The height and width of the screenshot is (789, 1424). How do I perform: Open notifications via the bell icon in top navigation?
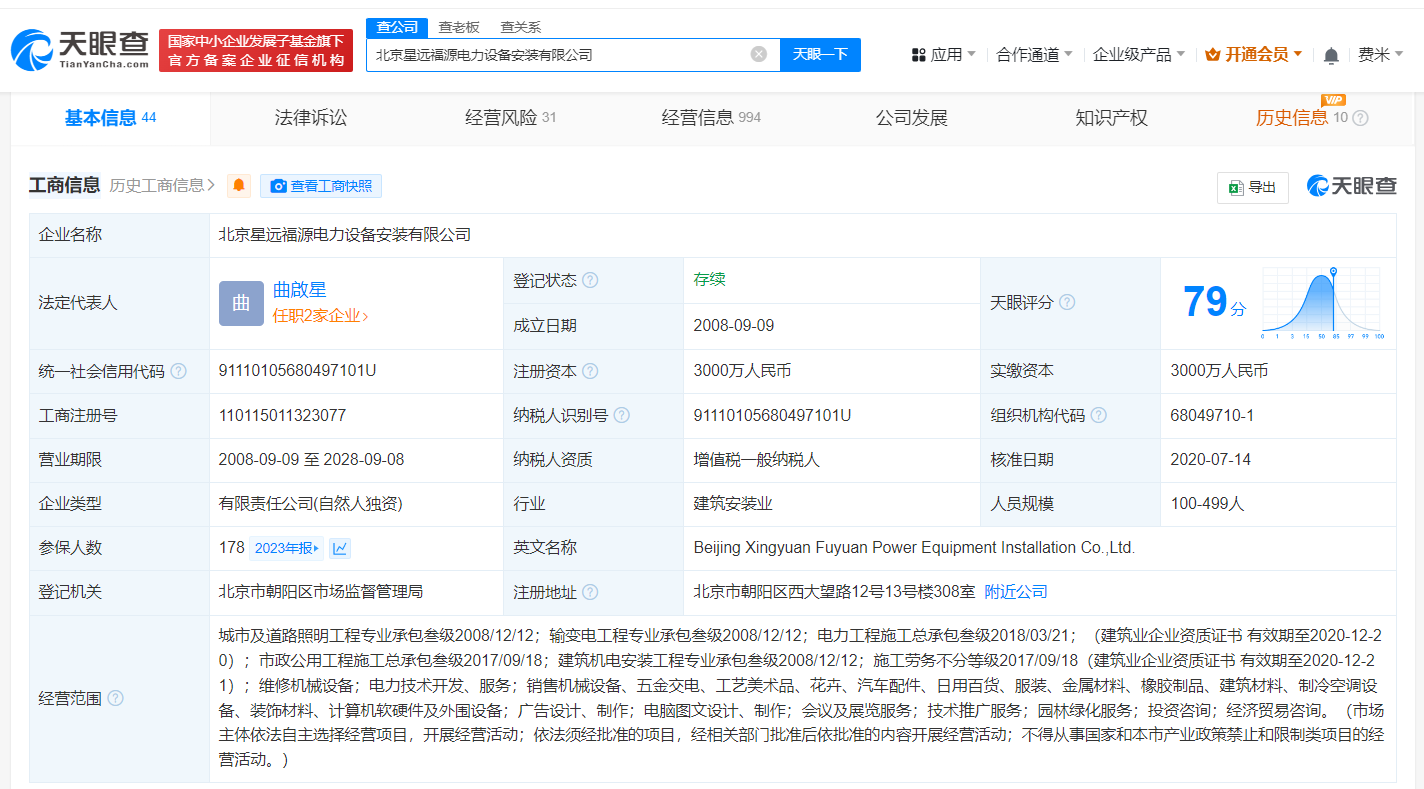tap(1331, 54)
